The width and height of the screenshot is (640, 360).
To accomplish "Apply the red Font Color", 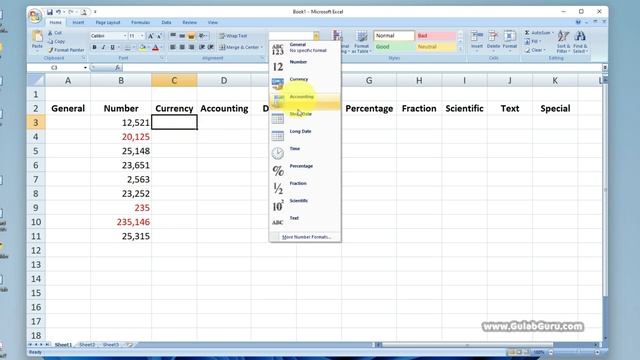I will (156, 48).
